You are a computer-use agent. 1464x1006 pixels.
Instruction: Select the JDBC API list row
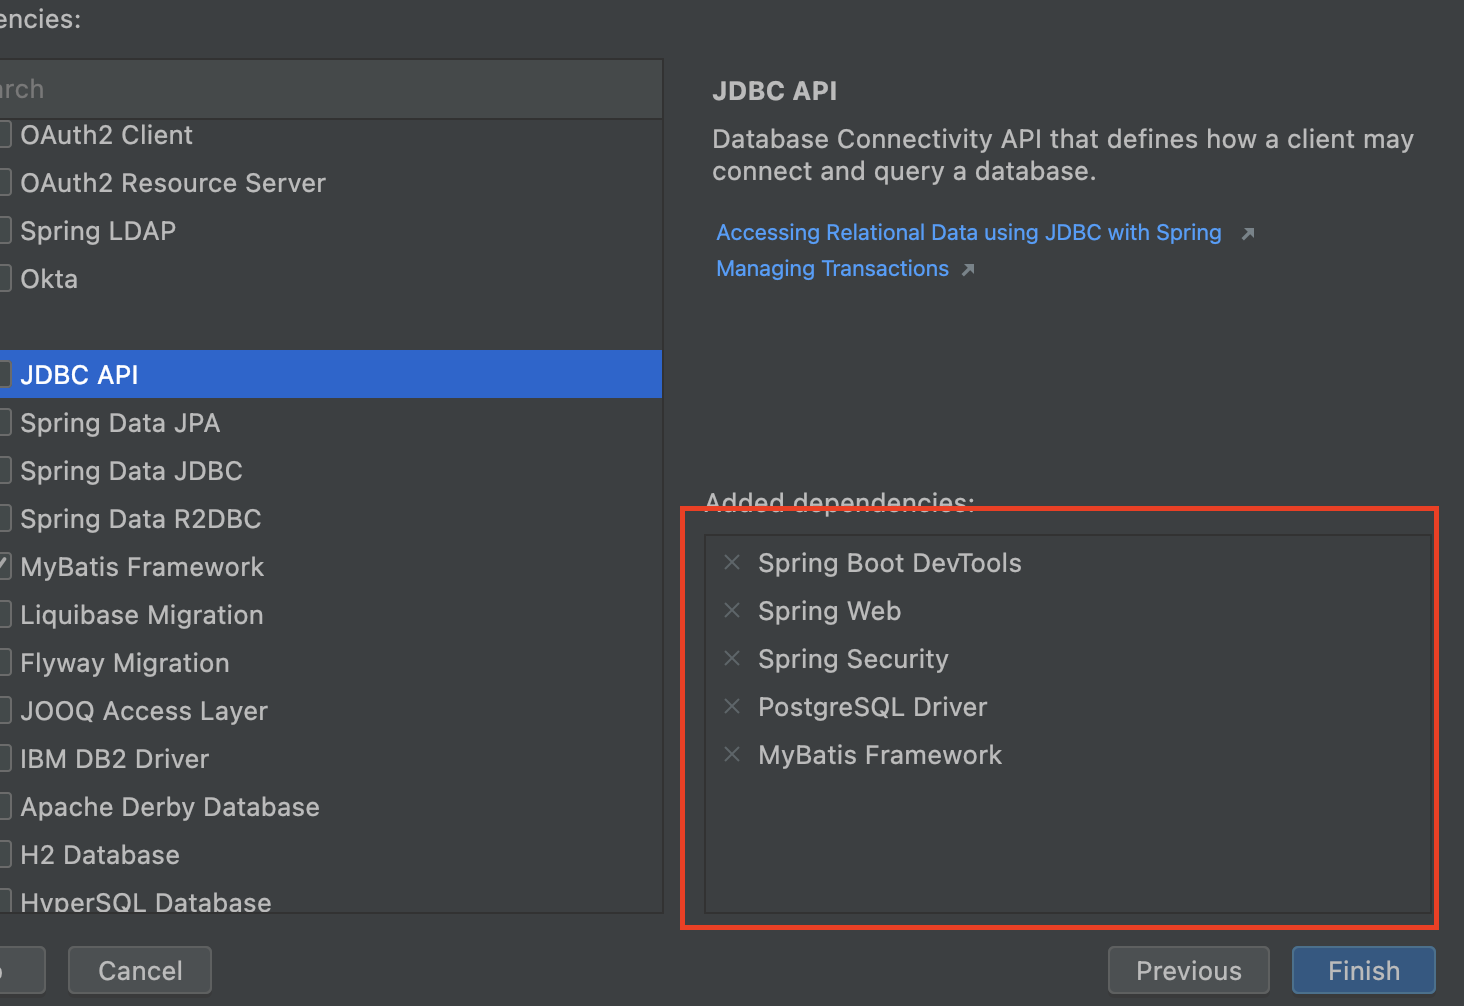330,374
